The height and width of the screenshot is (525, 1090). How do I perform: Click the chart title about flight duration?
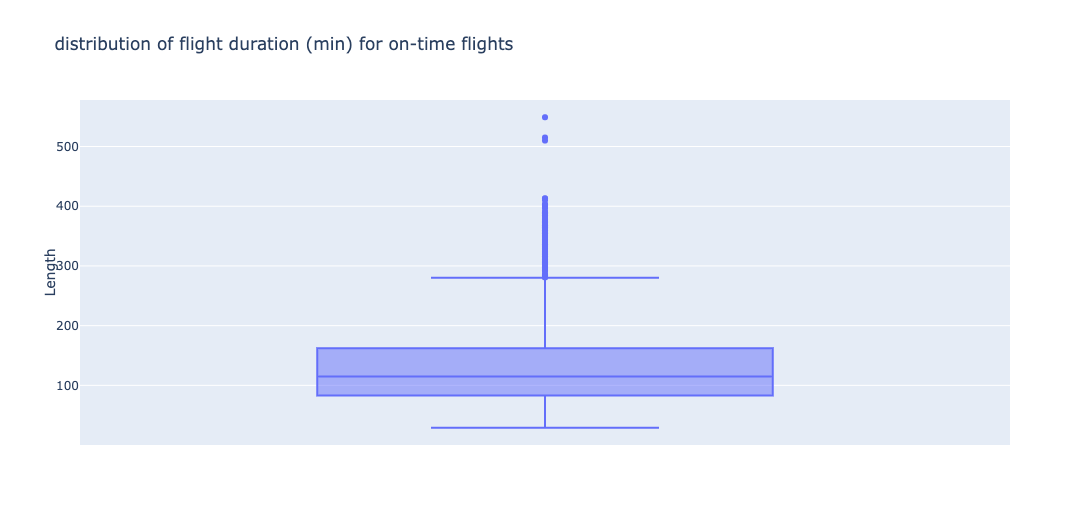click(284, 45)
